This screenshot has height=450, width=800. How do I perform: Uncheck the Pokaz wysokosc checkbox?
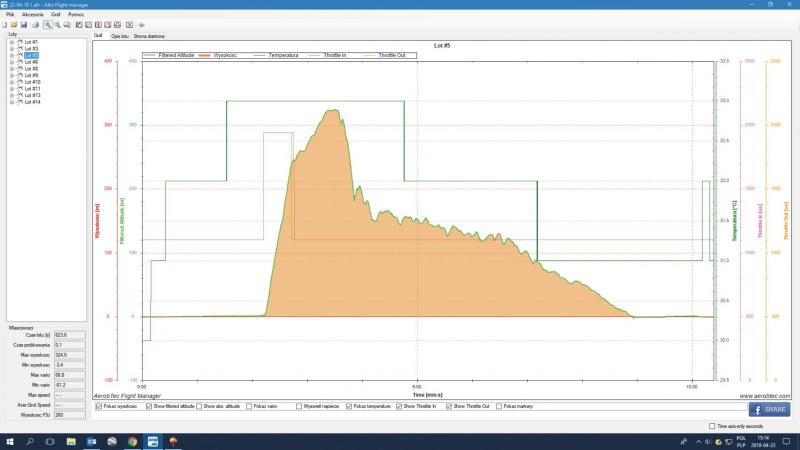click(x=98, y=407)
